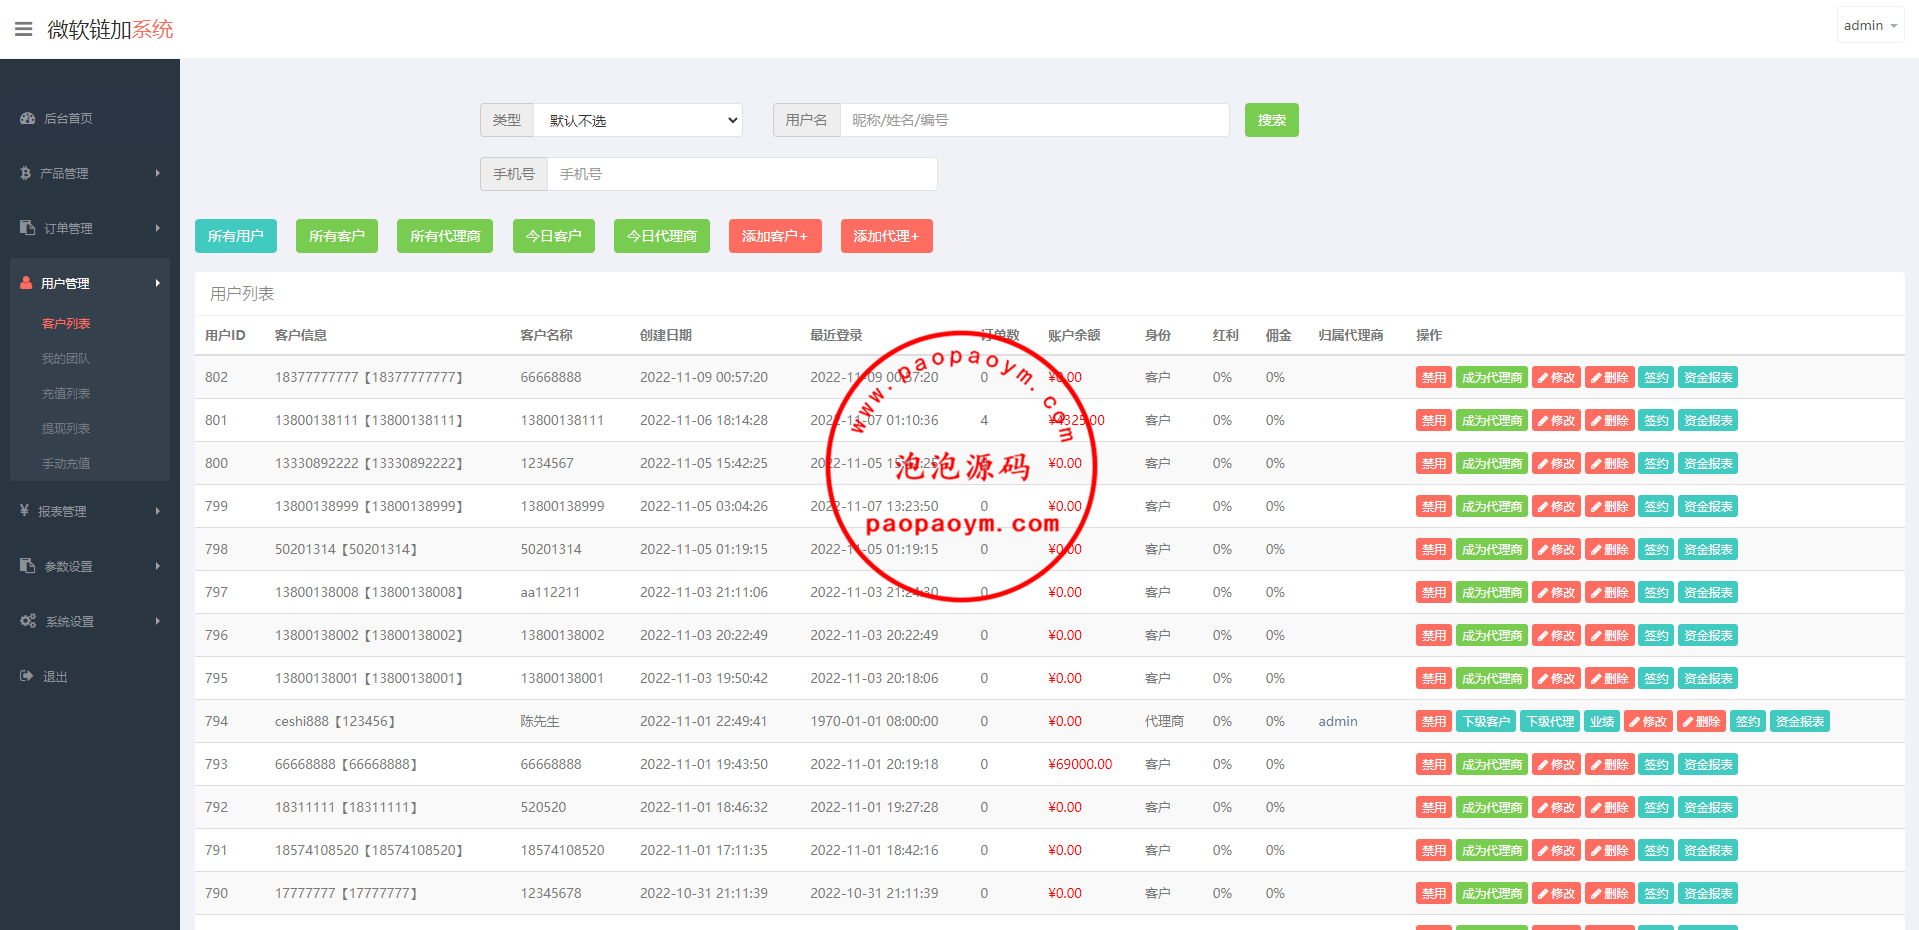
Task: Collapse the 用户管理 sidebar menu
Action: point(90,283)
